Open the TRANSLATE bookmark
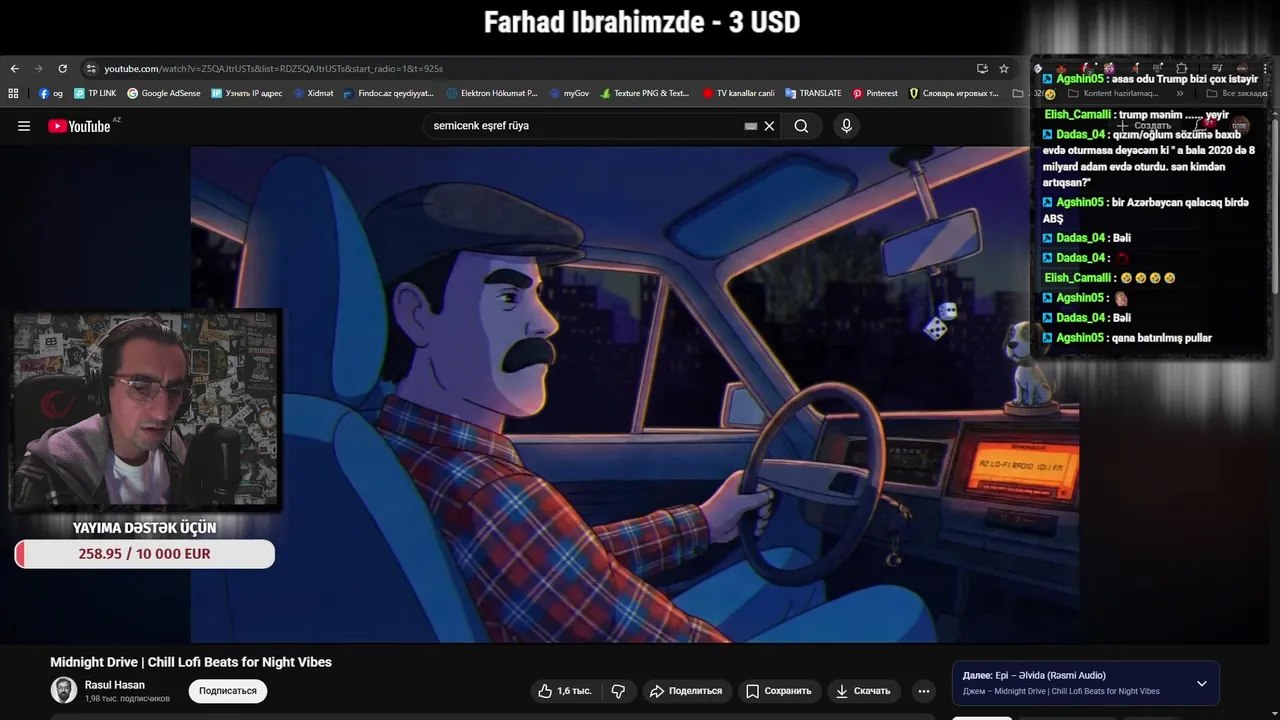This screenshot has height=720, width=1280. (x=814, y=93)
